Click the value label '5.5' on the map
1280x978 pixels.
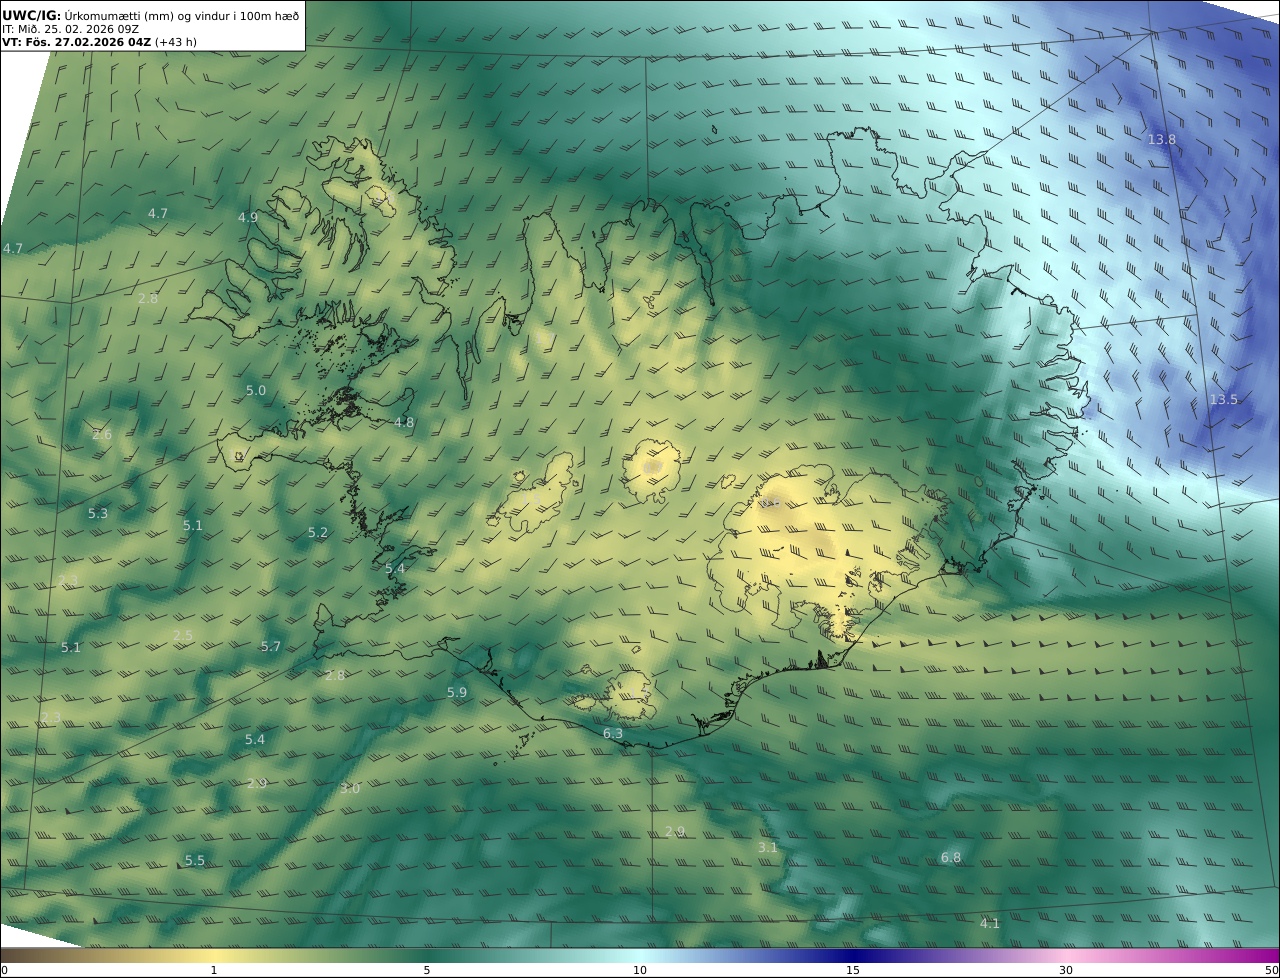click(x=194, y=860)
